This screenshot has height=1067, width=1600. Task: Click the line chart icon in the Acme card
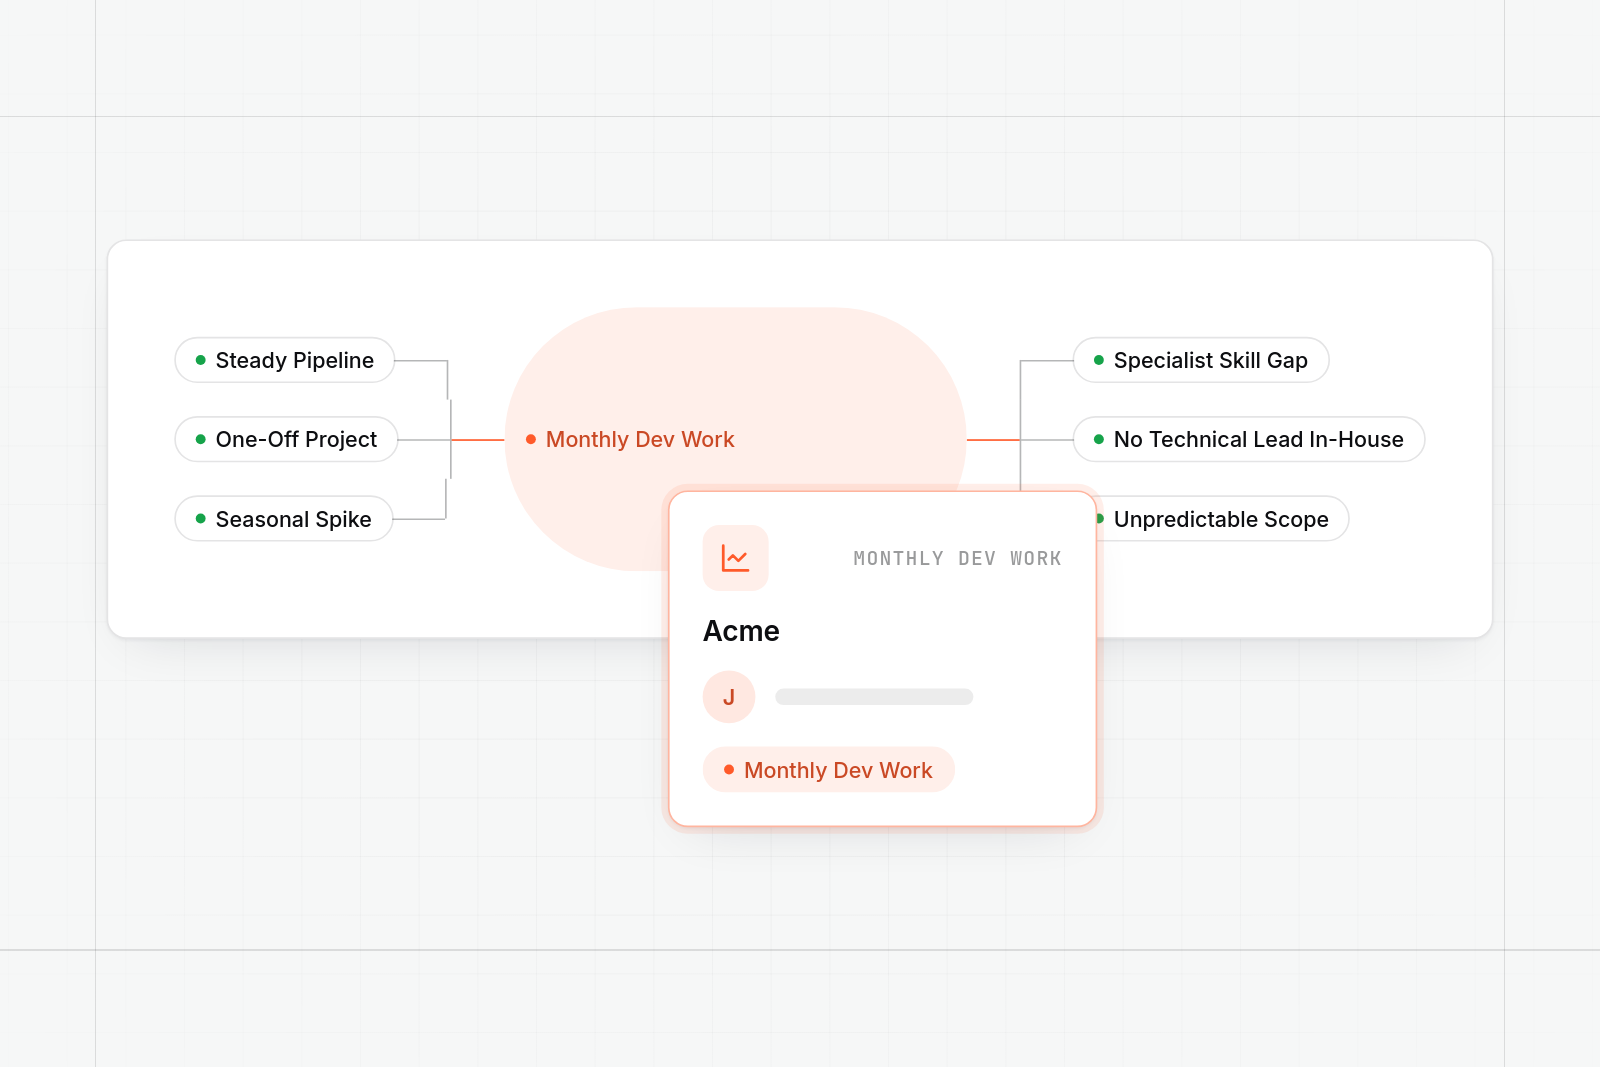[735, 558]
